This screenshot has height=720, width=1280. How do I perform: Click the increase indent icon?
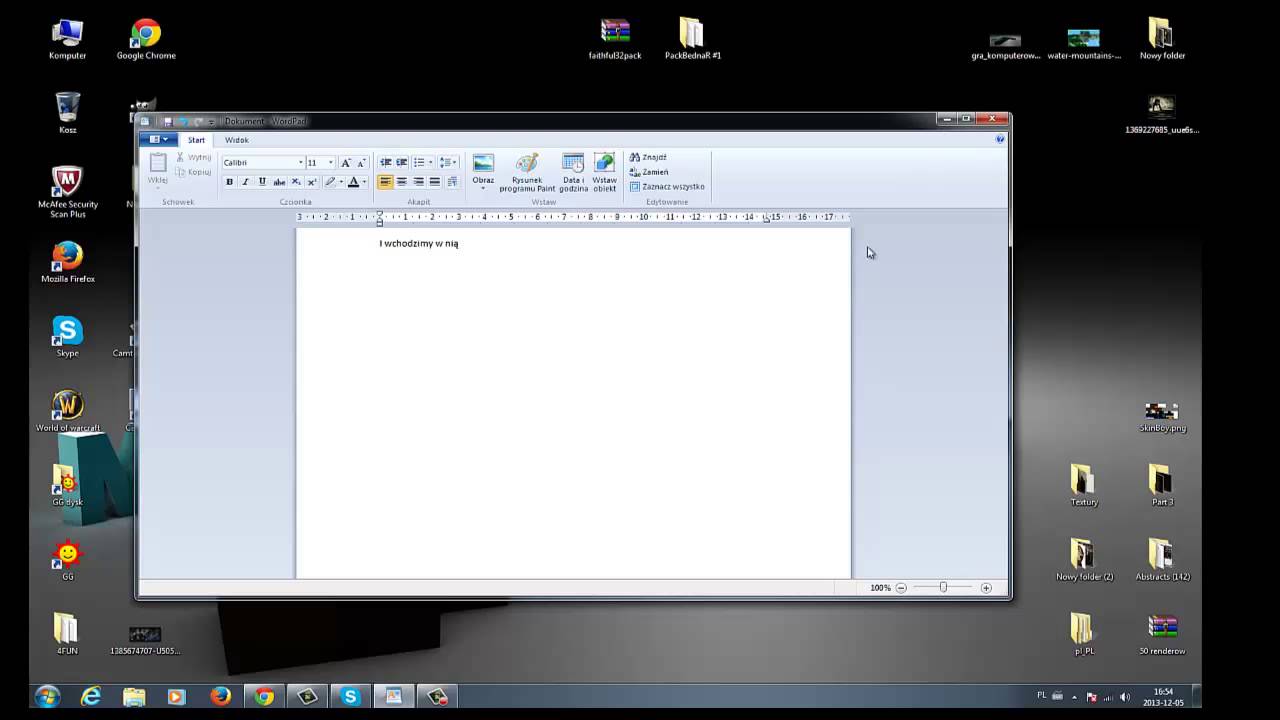click(x=401, y=162)
